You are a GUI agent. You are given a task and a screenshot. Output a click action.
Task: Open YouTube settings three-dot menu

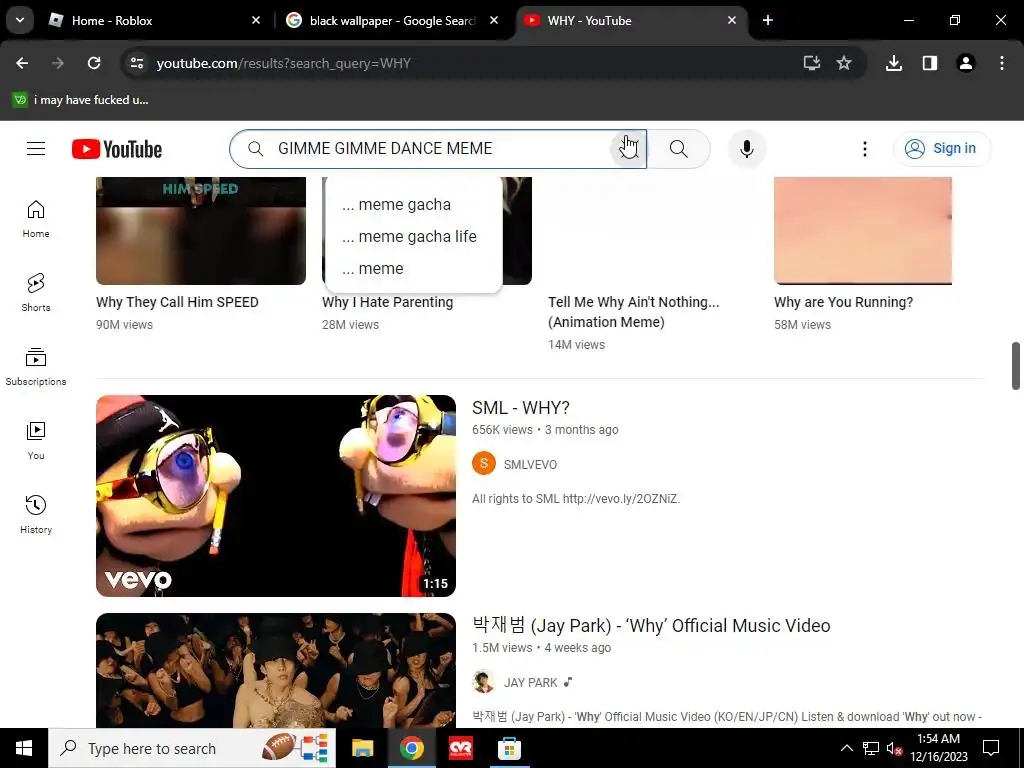[x=865, y=149]
